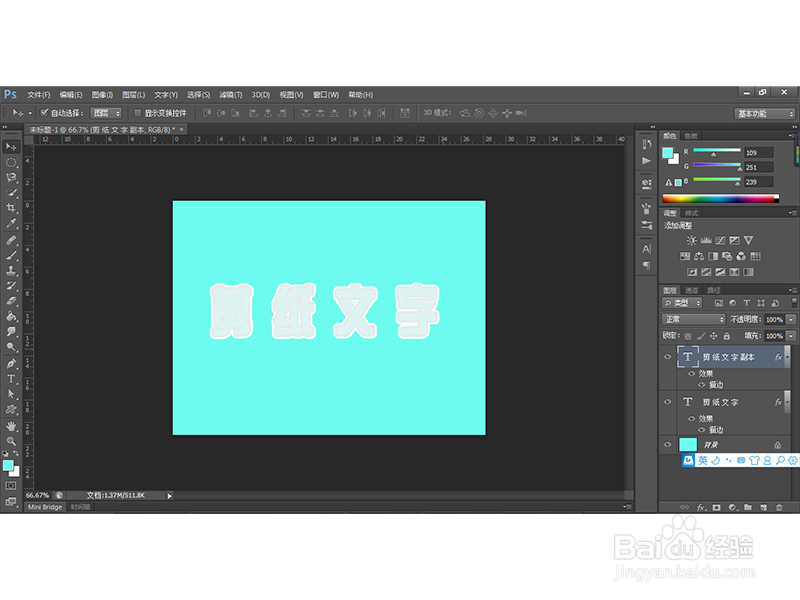Click the zoom percentage field 66.67%
Viewport: 800px width, 600px height.
(x=37, y=495)
